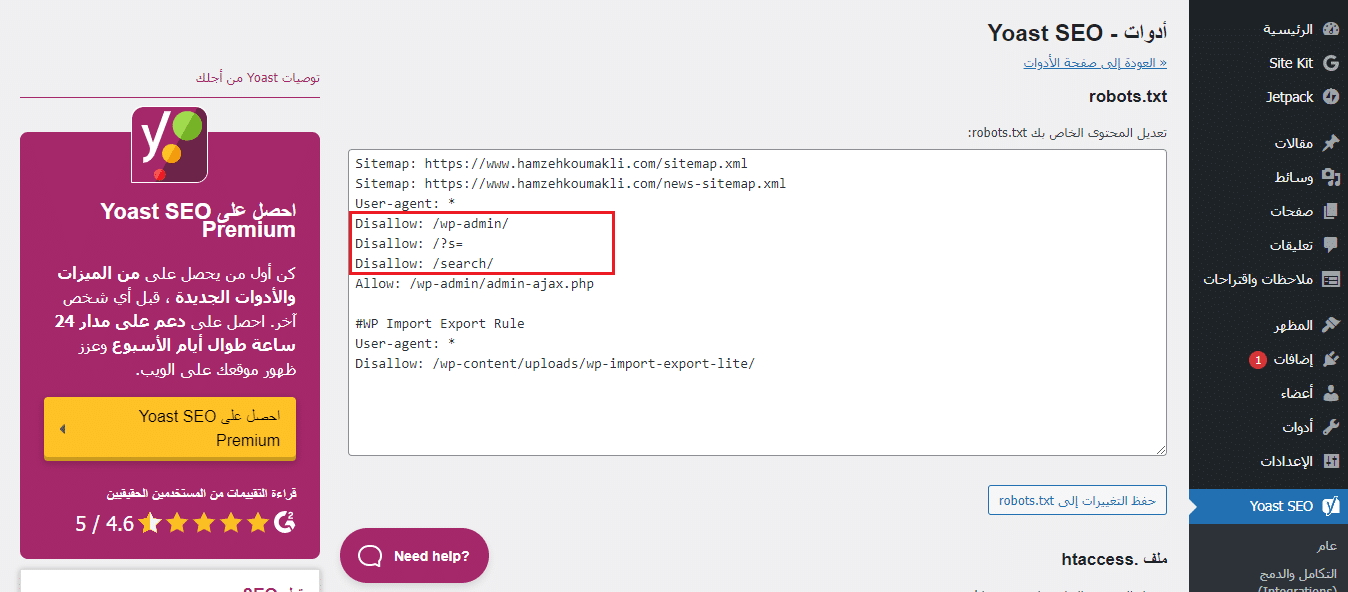The height and width of the screenshot is (592, 1348).
Task: Click the media icon beside وسائط
Action: tap(1330, 177)
